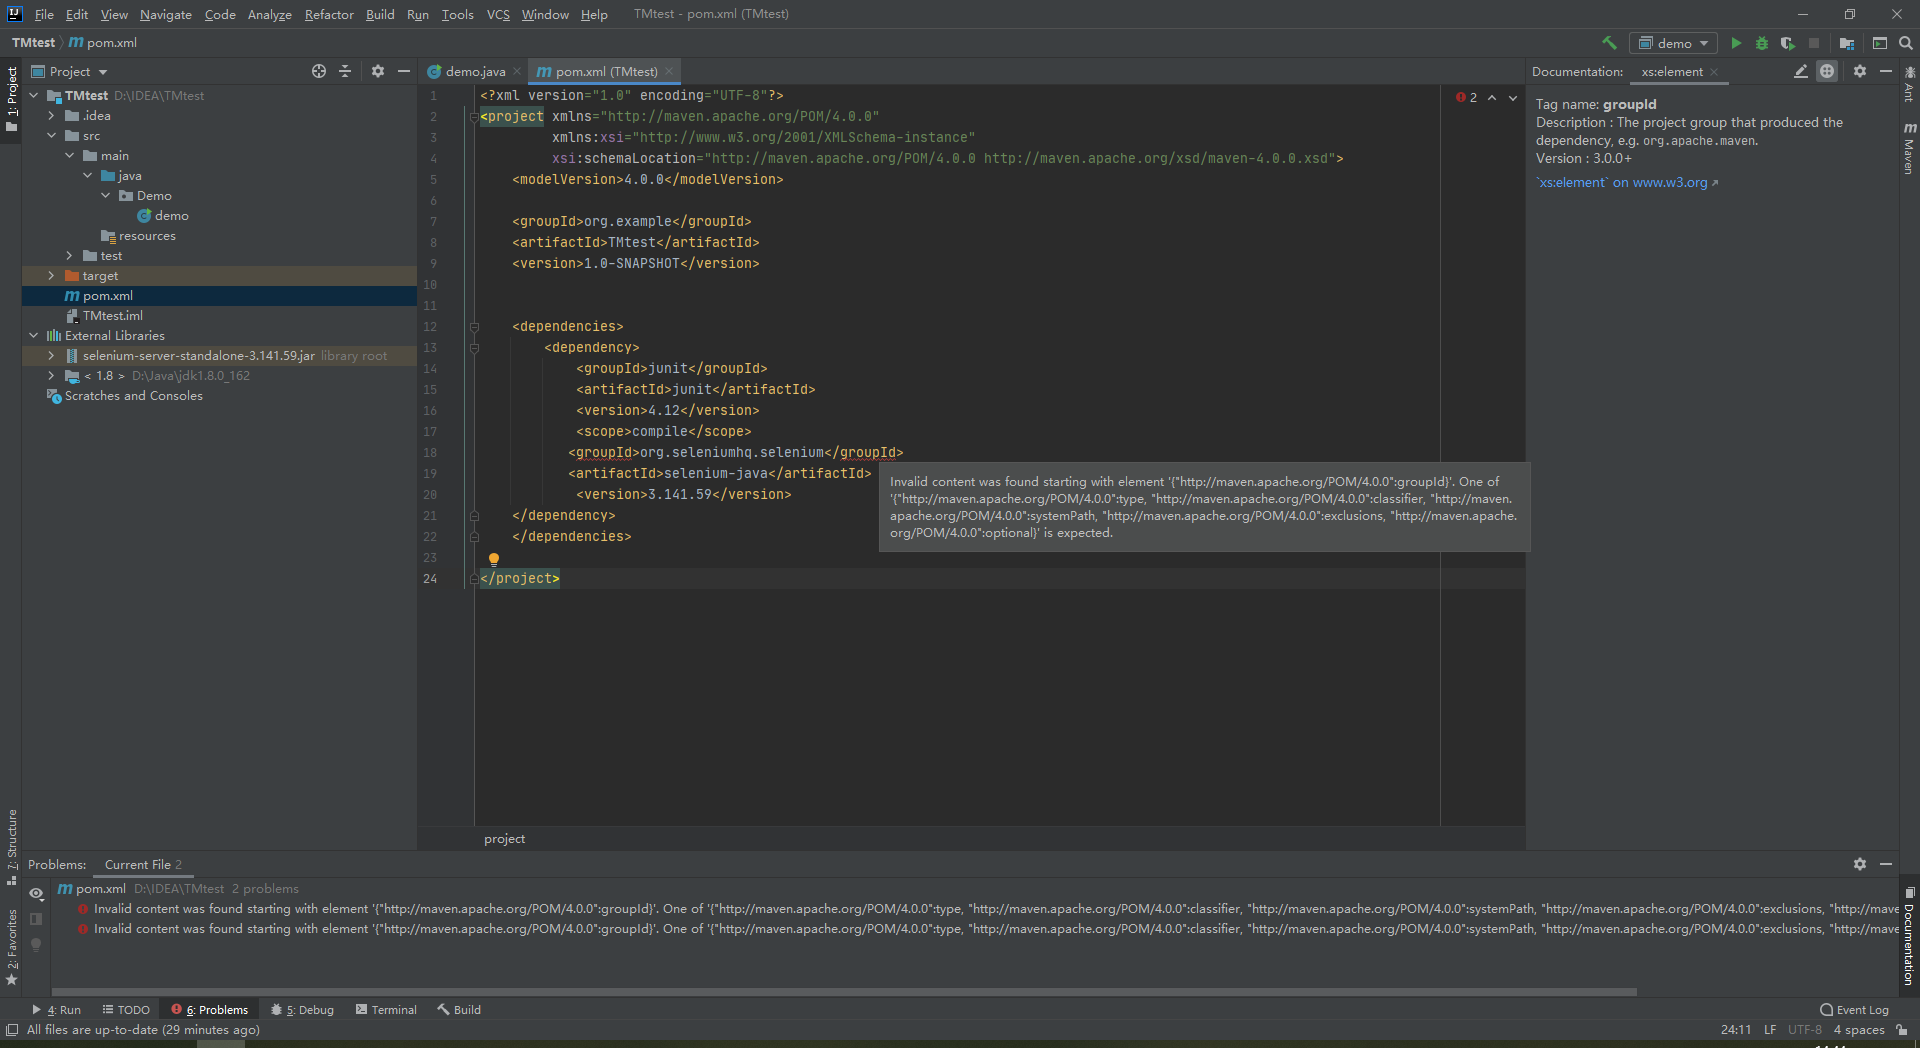
Task: Click 24:11 caret position indicator
Action: tap(1735, 1030)
